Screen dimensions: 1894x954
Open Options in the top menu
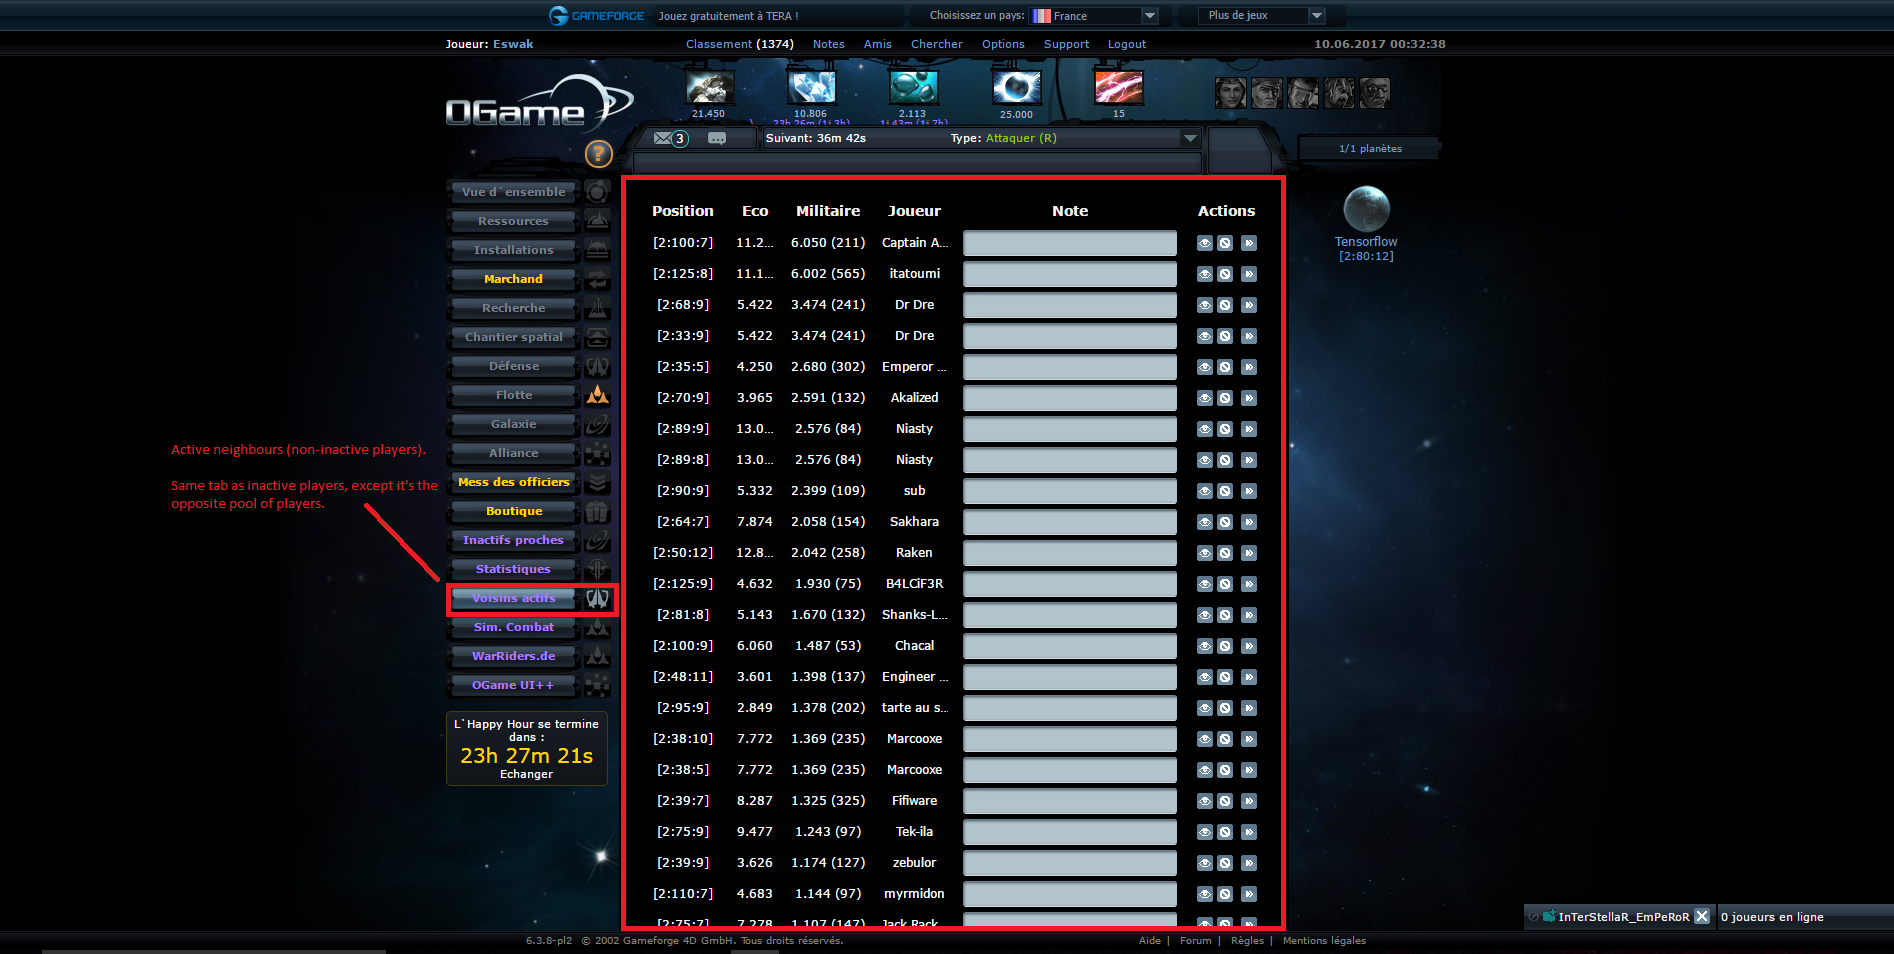(x=1003, y=44)
